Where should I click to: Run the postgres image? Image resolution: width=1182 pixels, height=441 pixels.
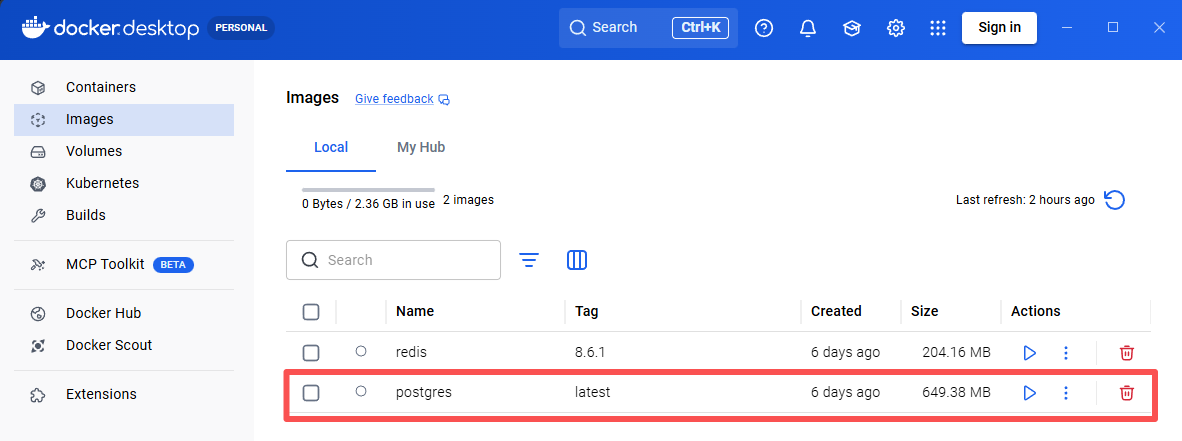coord(1030,392)
